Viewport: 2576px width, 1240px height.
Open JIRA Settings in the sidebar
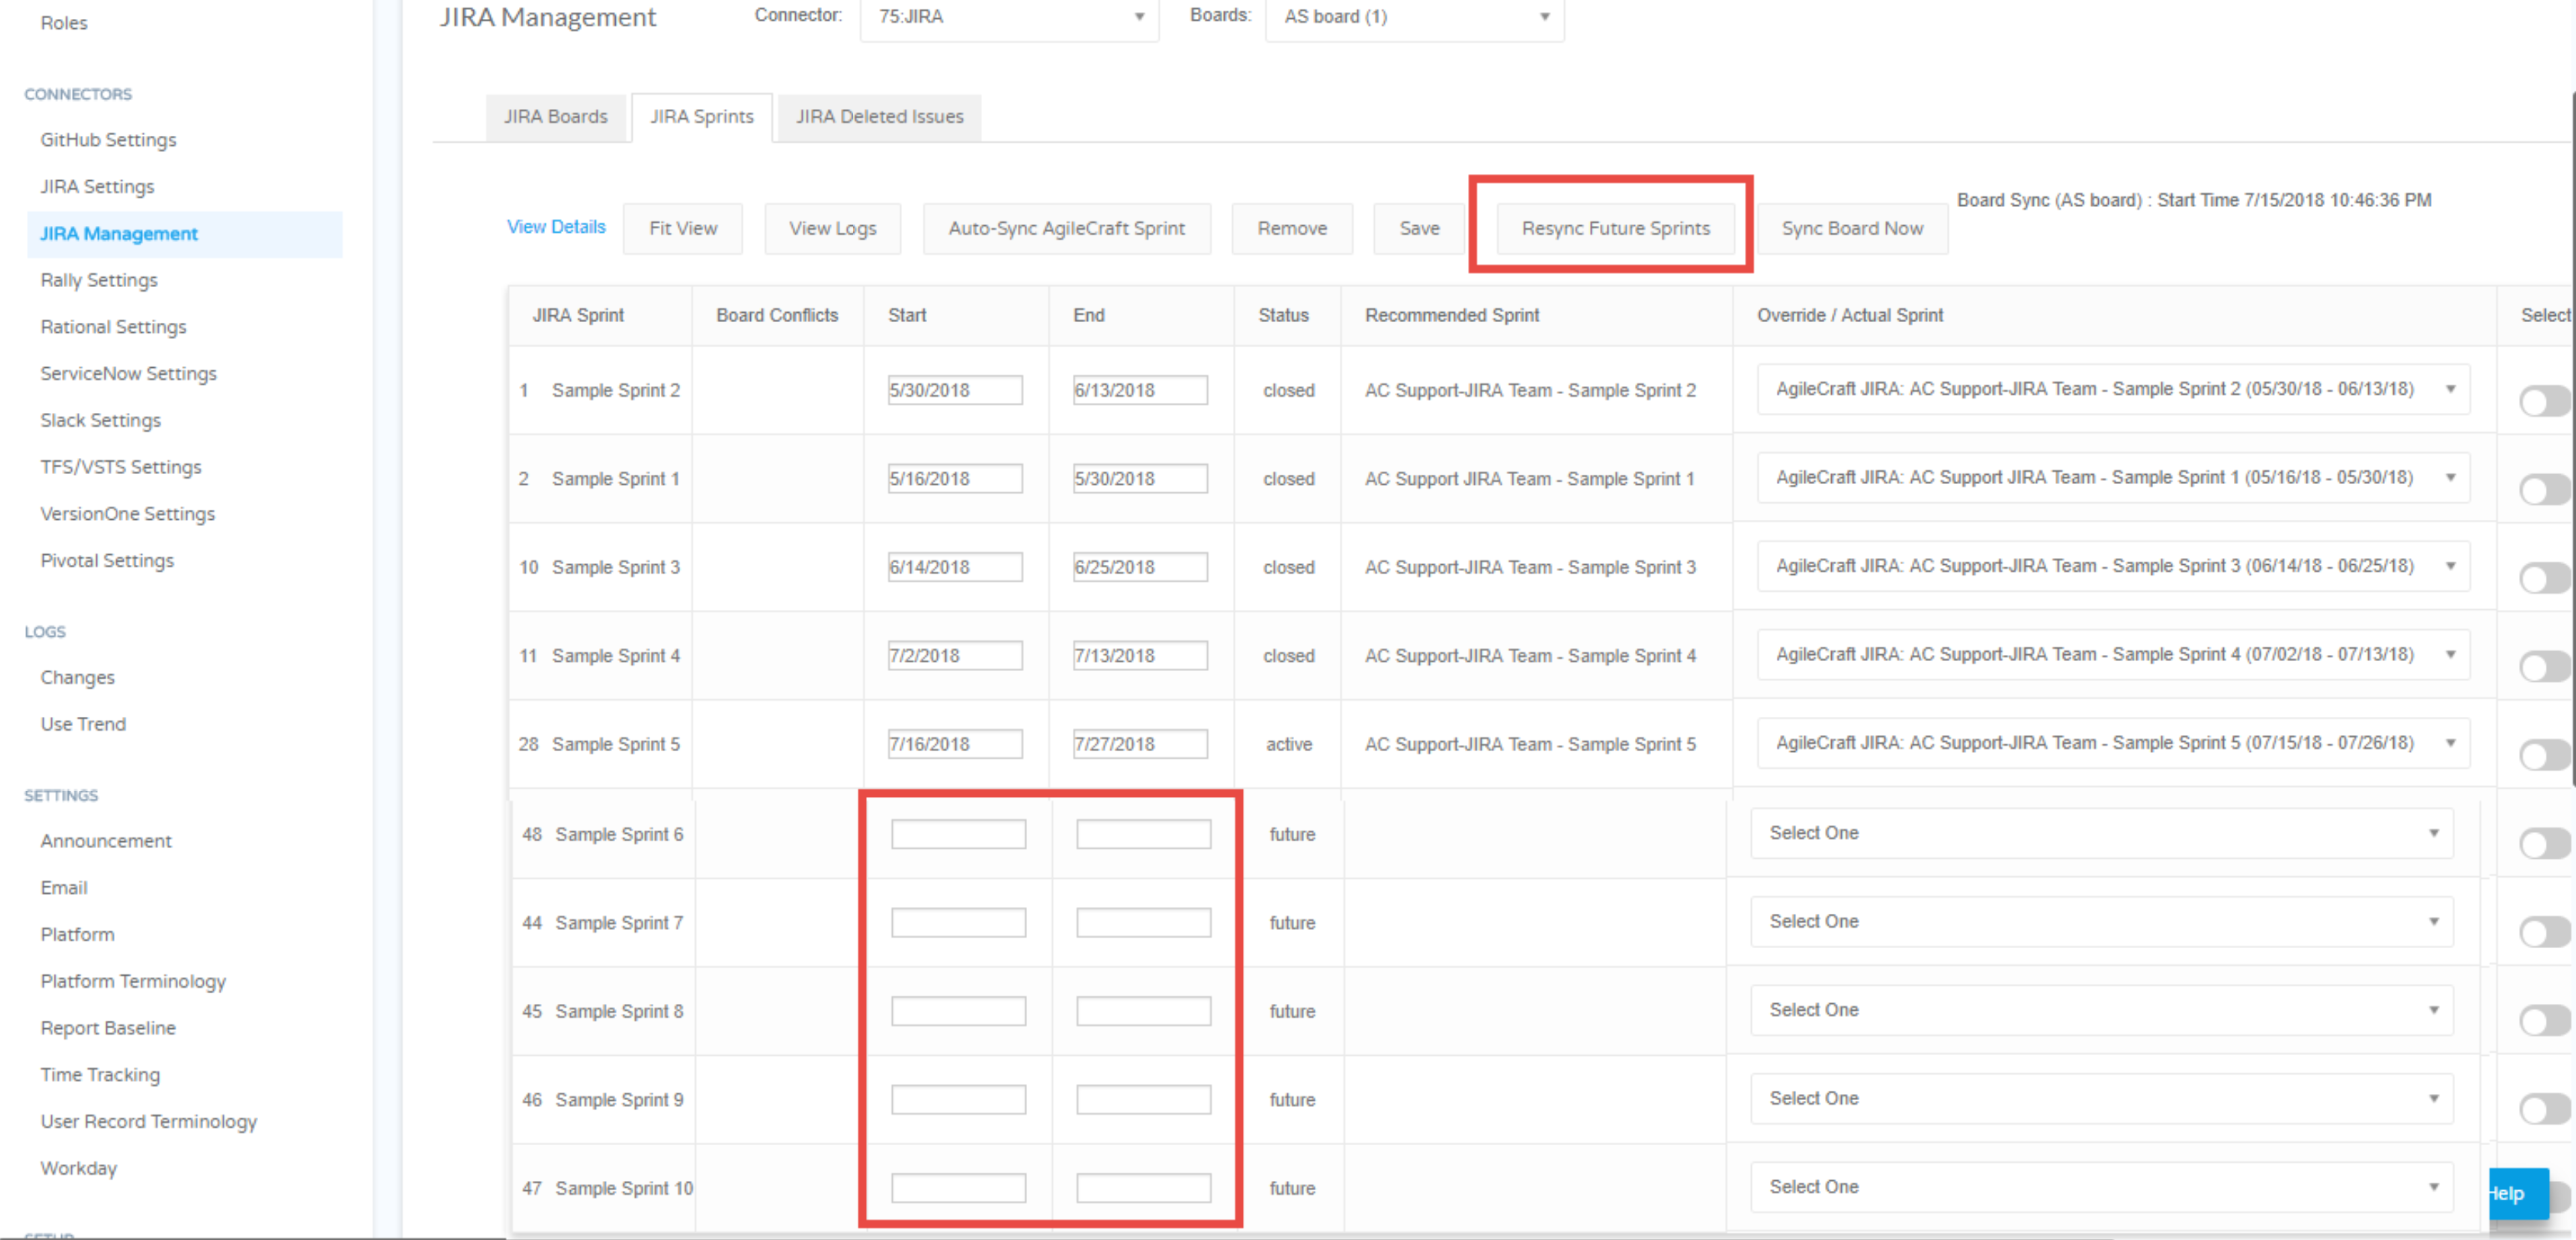[x=97, y=187]
